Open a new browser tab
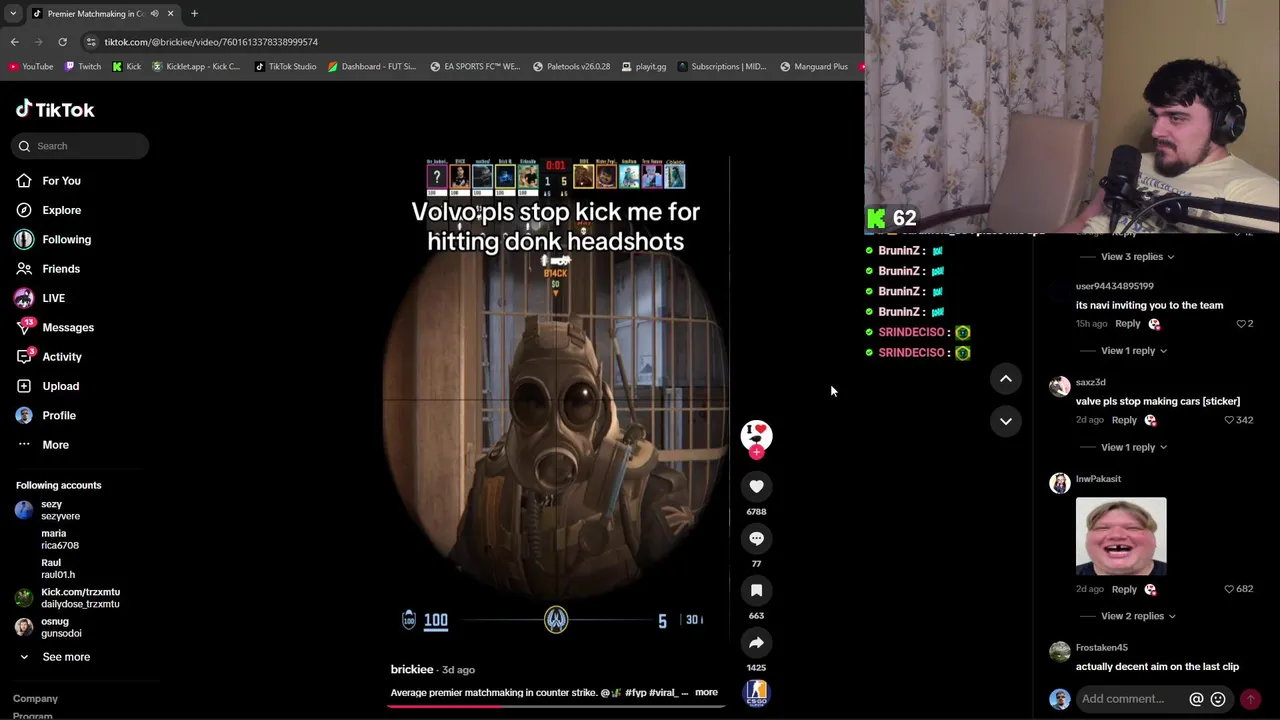Screen dimensions: 1280x720 point(194,14)
